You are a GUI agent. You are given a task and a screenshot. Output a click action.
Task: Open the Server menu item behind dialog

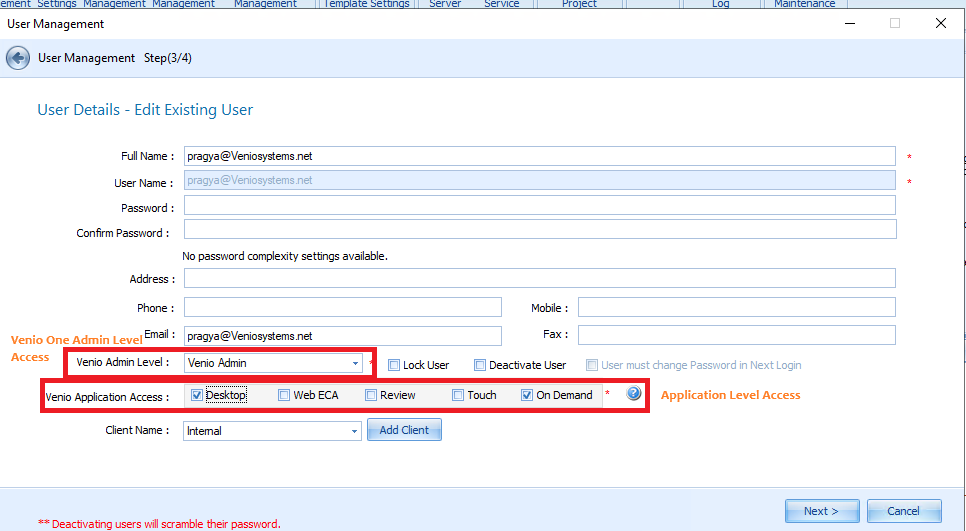point(445,4)
